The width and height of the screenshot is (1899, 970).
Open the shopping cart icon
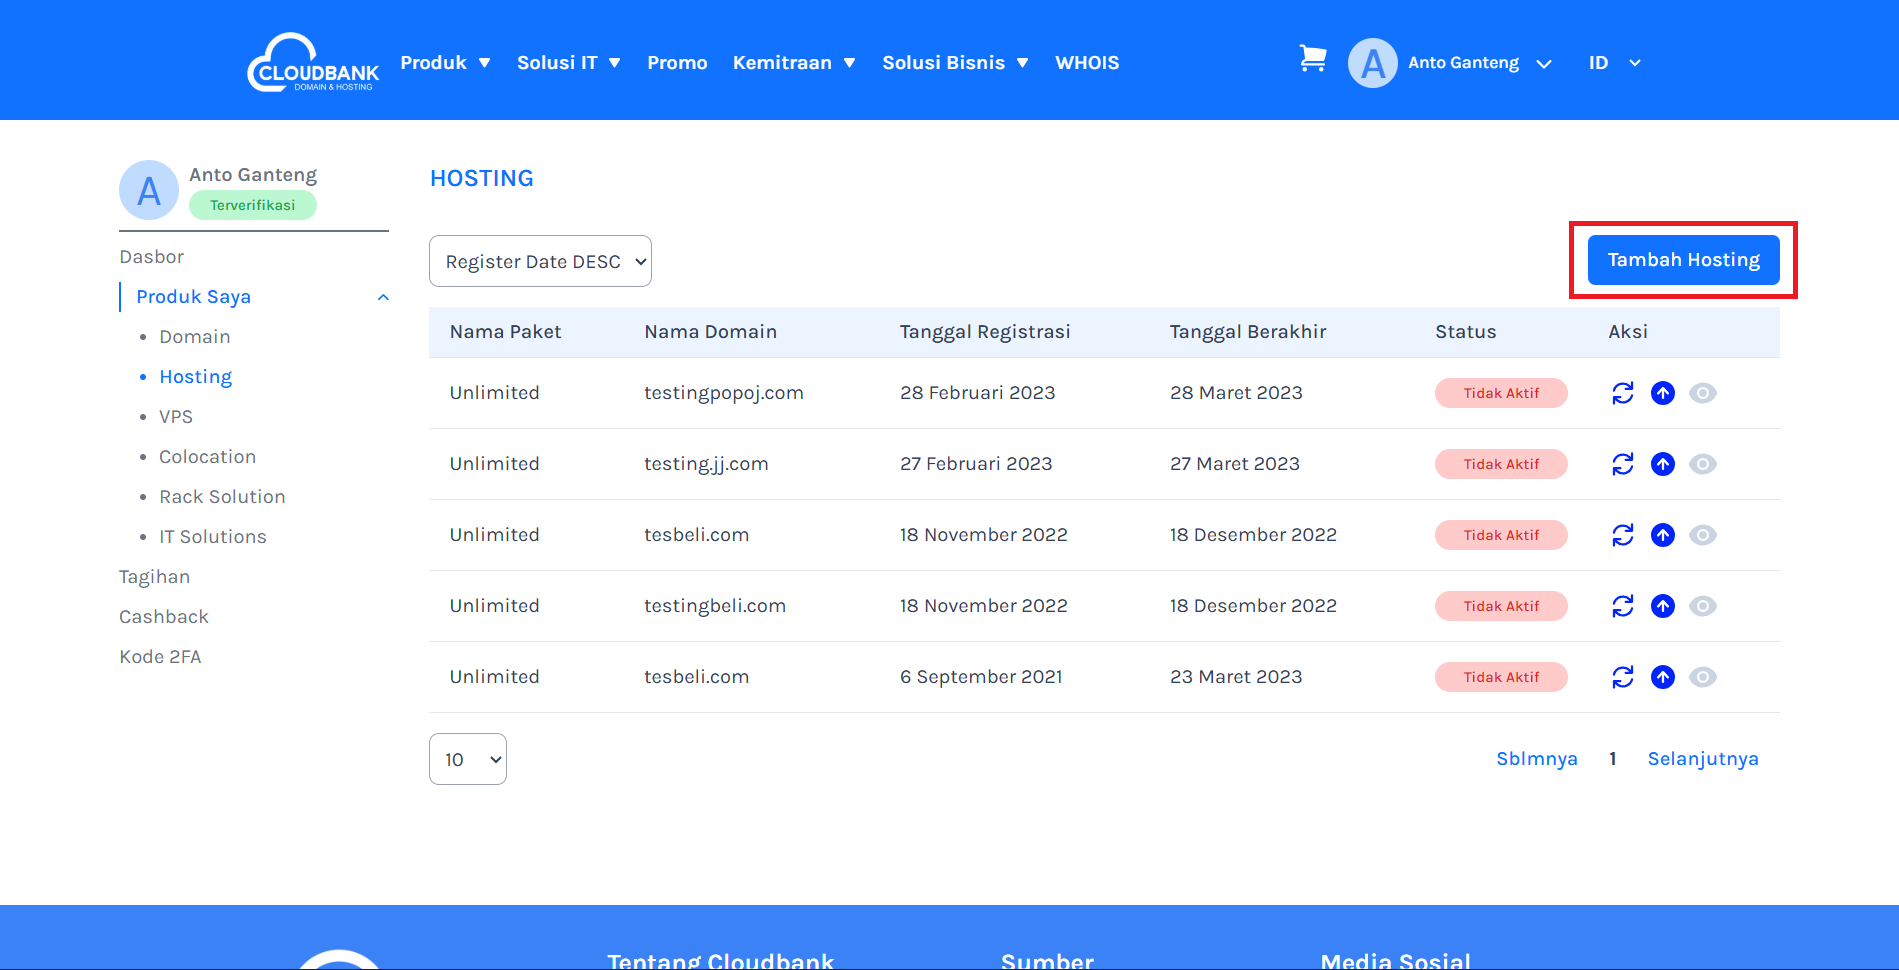click(x=1312, y=59)
